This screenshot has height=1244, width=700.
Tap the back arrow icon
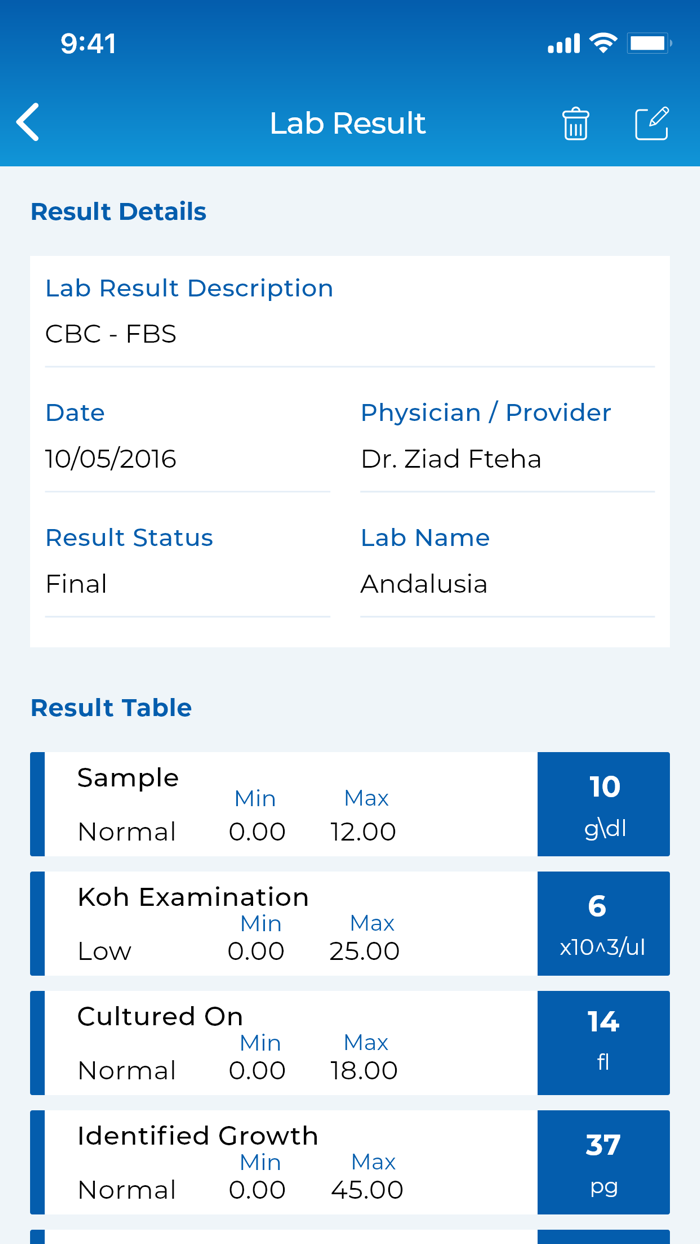pyautogui.click(x=28, y=123)
